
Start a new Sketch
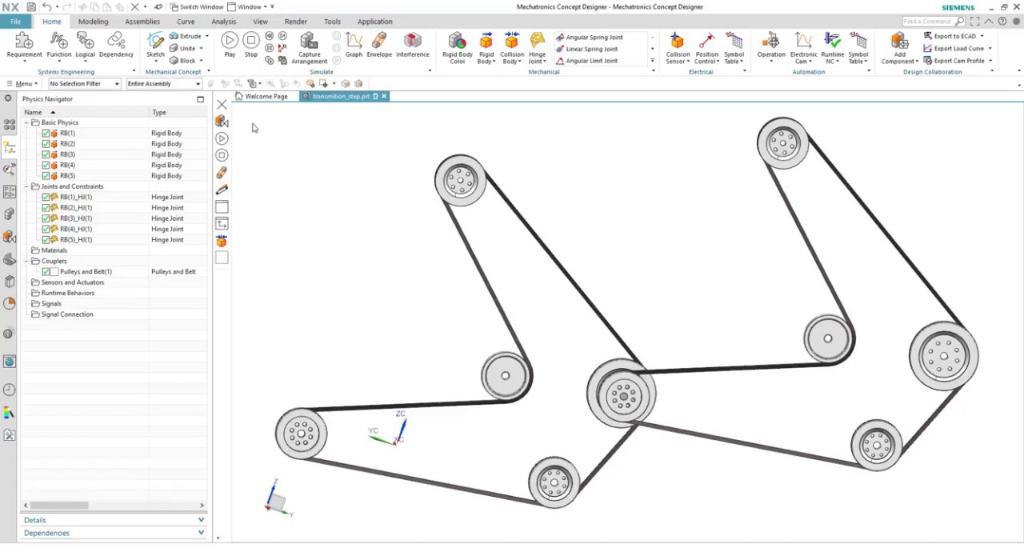[155, 46]
